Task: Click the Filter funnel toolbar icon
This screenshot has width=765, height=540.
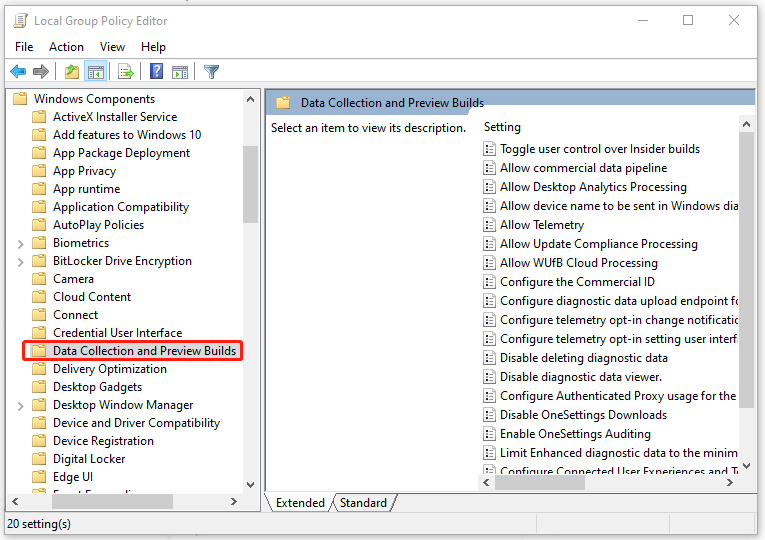Action: (x=211, y=72)
